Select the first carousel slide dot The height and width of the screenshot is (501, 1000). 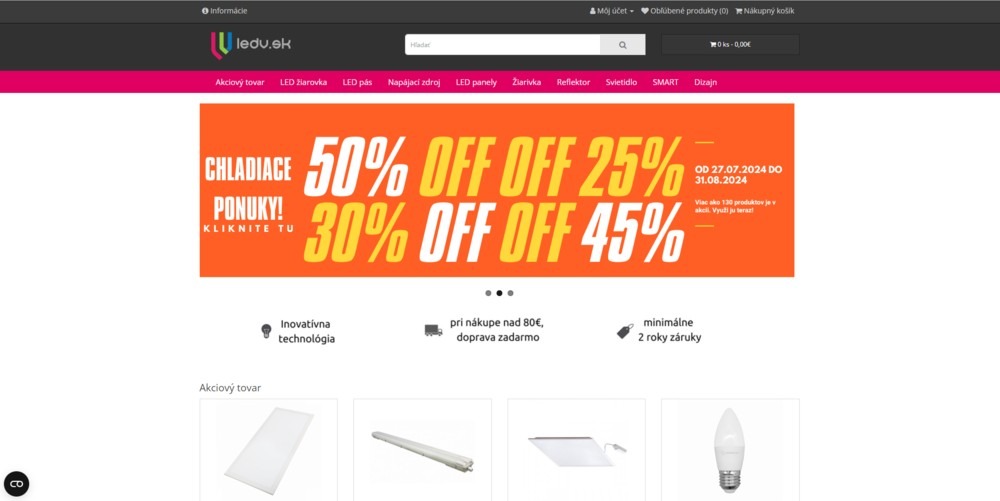pos(489,293)
